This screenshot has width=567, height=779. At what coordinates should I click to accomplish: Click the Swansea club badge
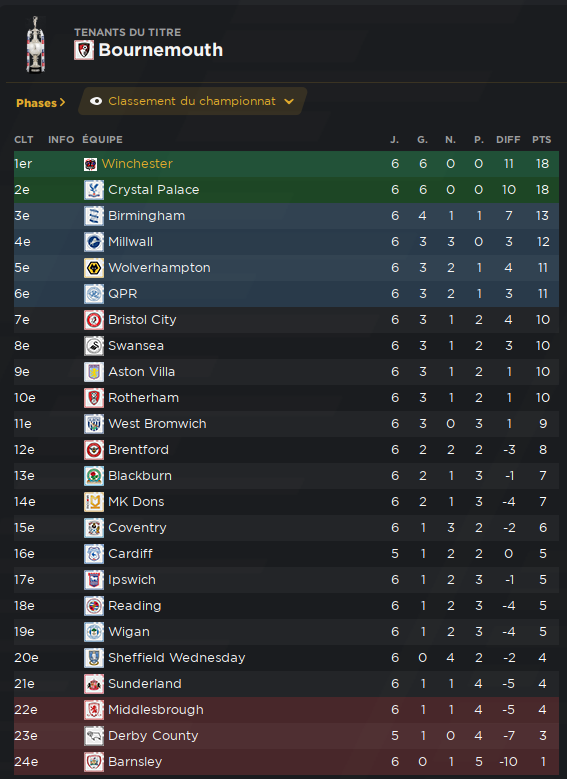click(94, 346)
